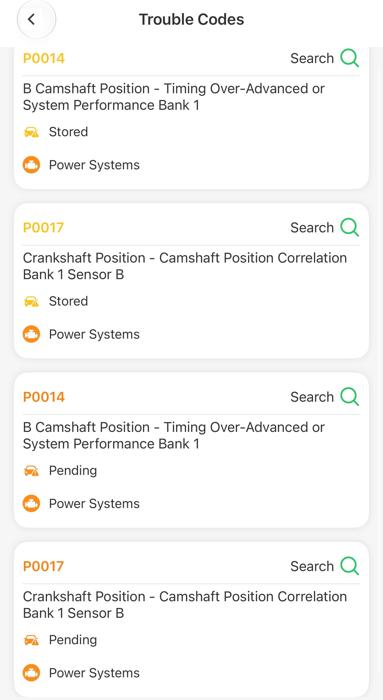Select the Search label on pending P0014
The width and height of the screenshot is (383, 700).
(x=312, y=396)
